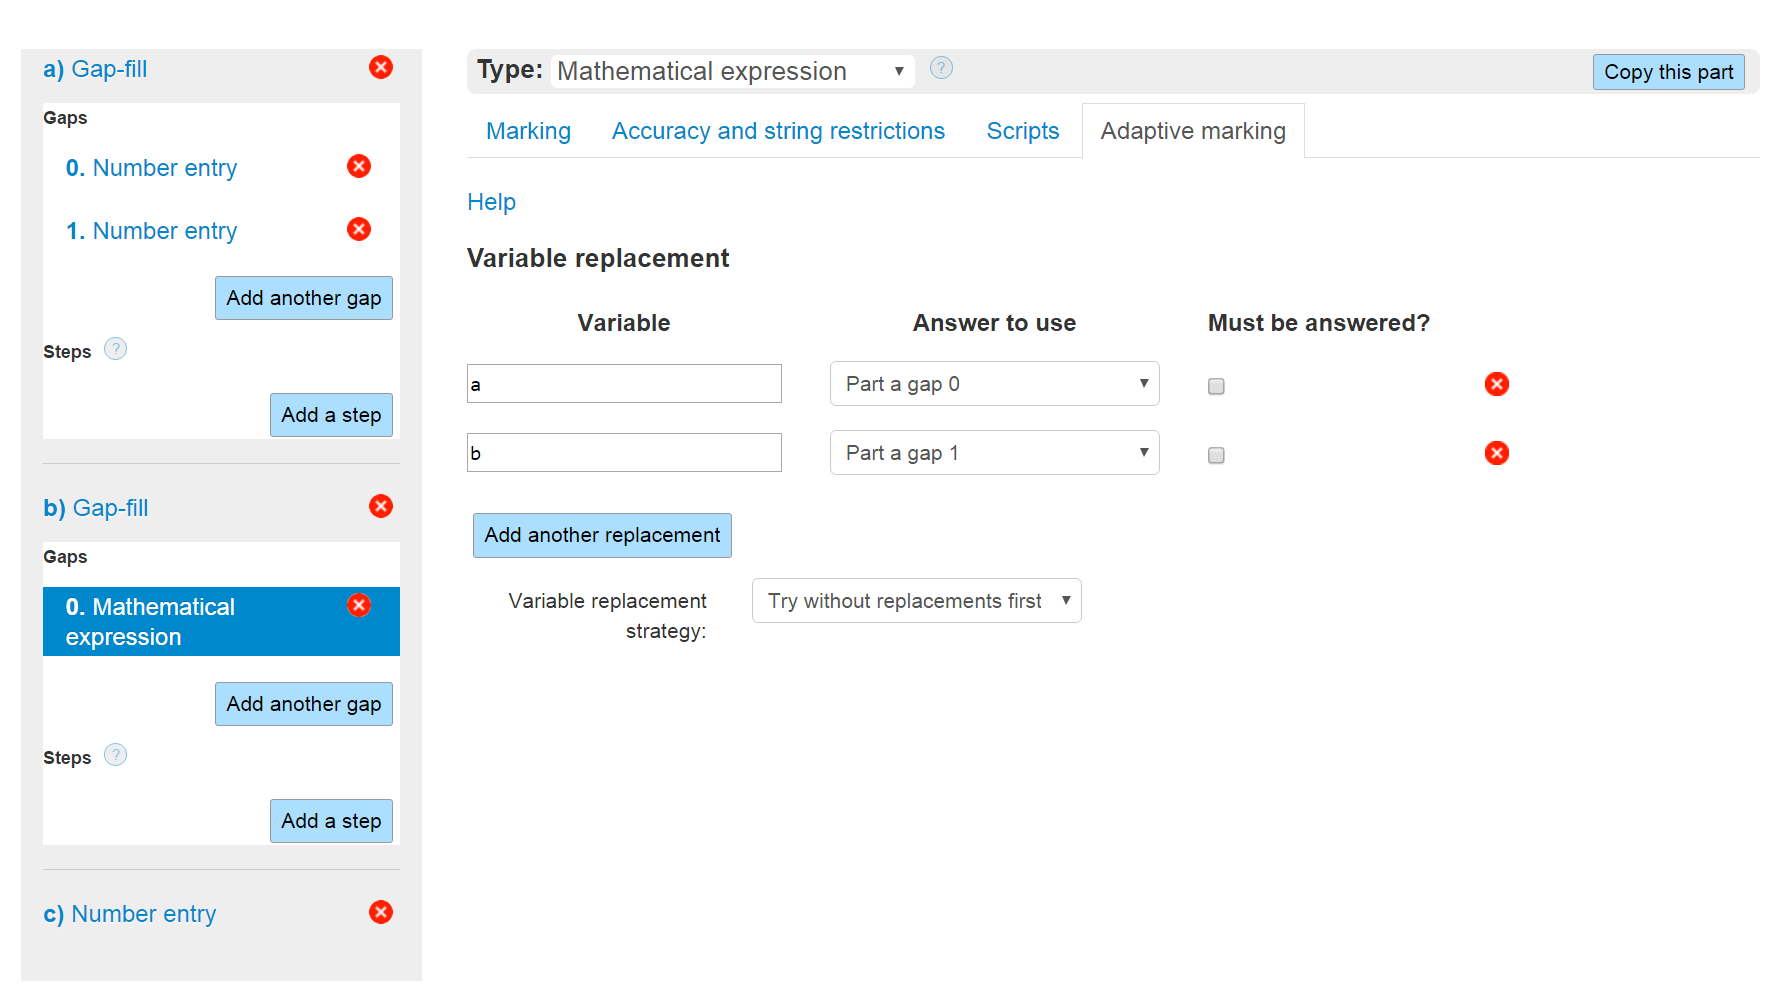Delete part b) Gap-fill with red X

[x=381, y=506]
